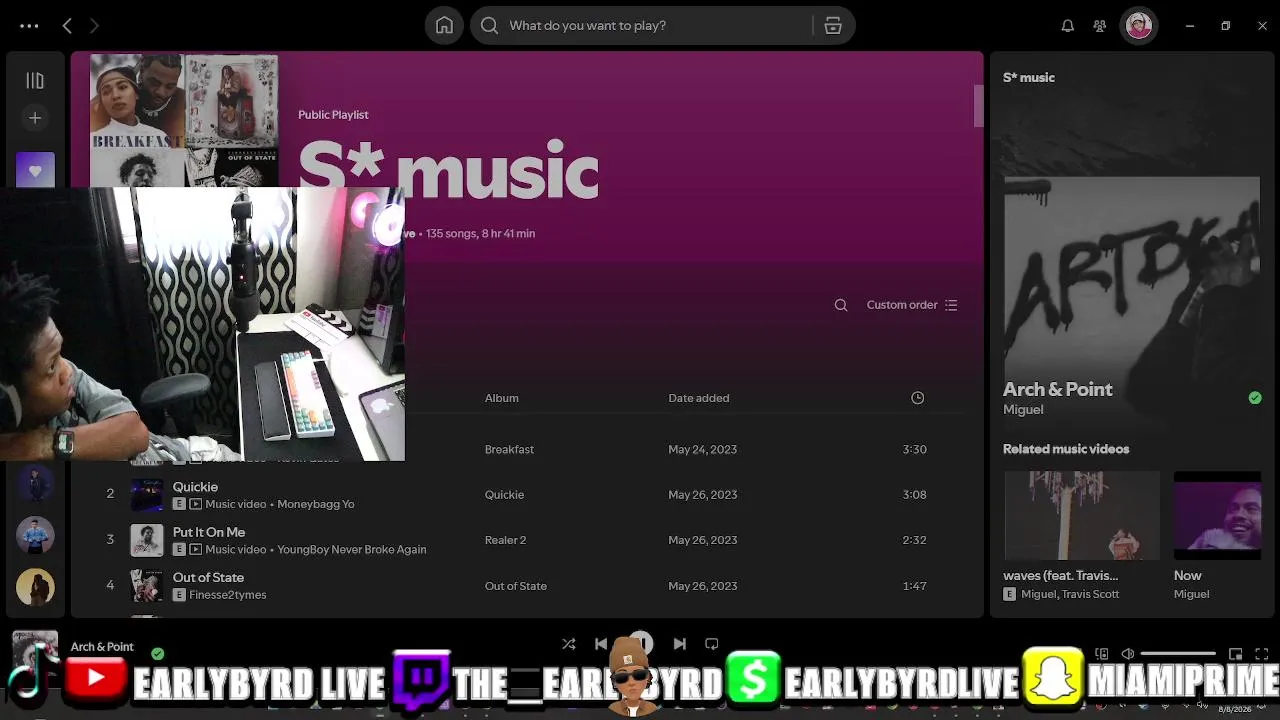Play the Quickie track via its thumbnail
This screenshot has height=720, width=1280.
pos(147,495)
